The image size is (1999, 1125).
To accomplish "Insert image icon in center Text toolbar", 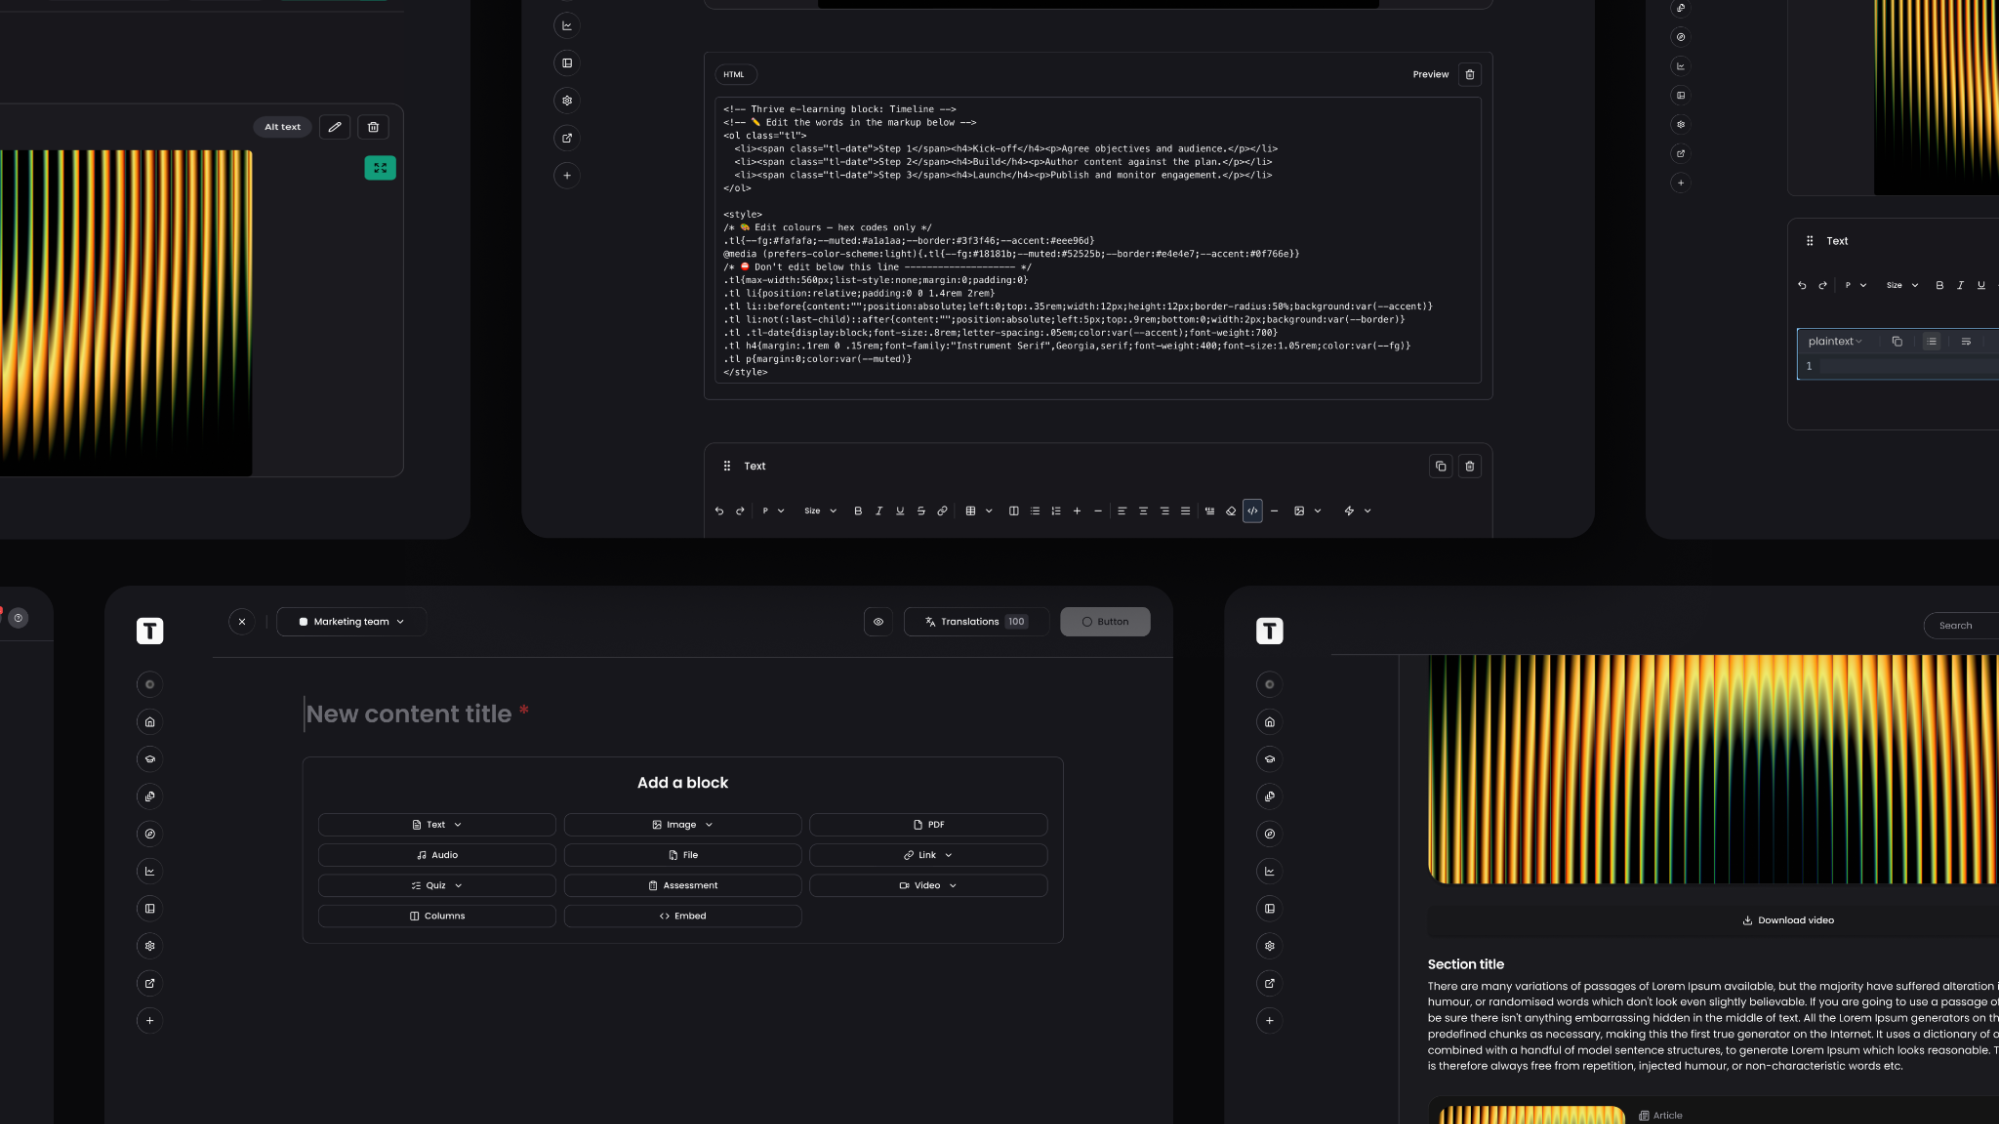I will click(1299, 511).
